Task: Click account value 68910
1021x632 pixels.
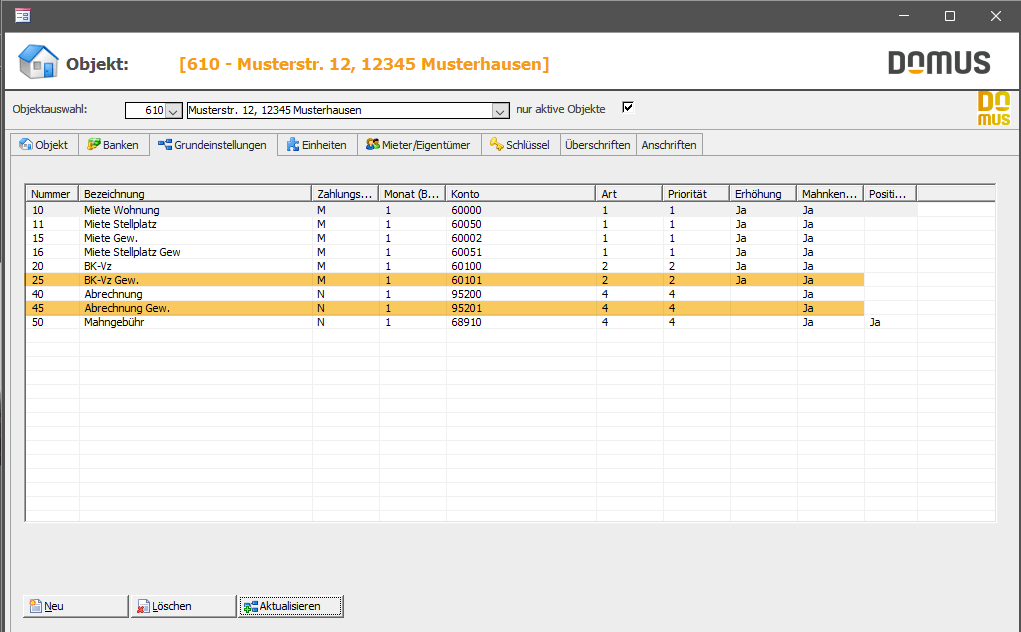Action: click(466, 322)
